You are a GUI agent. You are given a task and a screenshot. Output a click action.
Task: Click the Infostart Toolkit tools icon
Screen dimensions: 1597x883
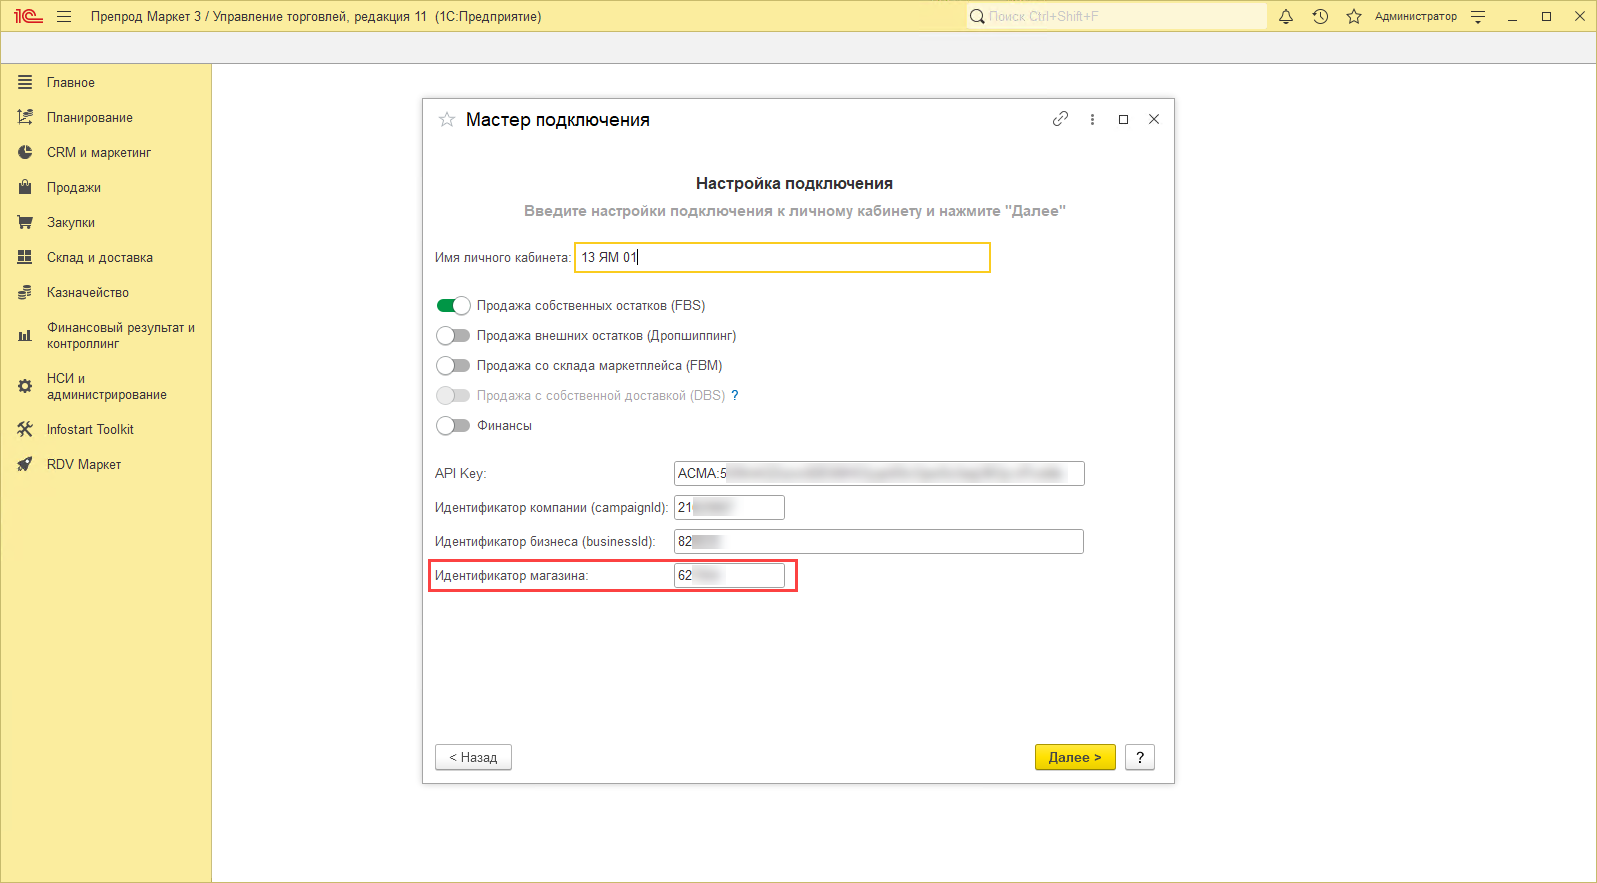pyautogui.click(x=25, y=429)
